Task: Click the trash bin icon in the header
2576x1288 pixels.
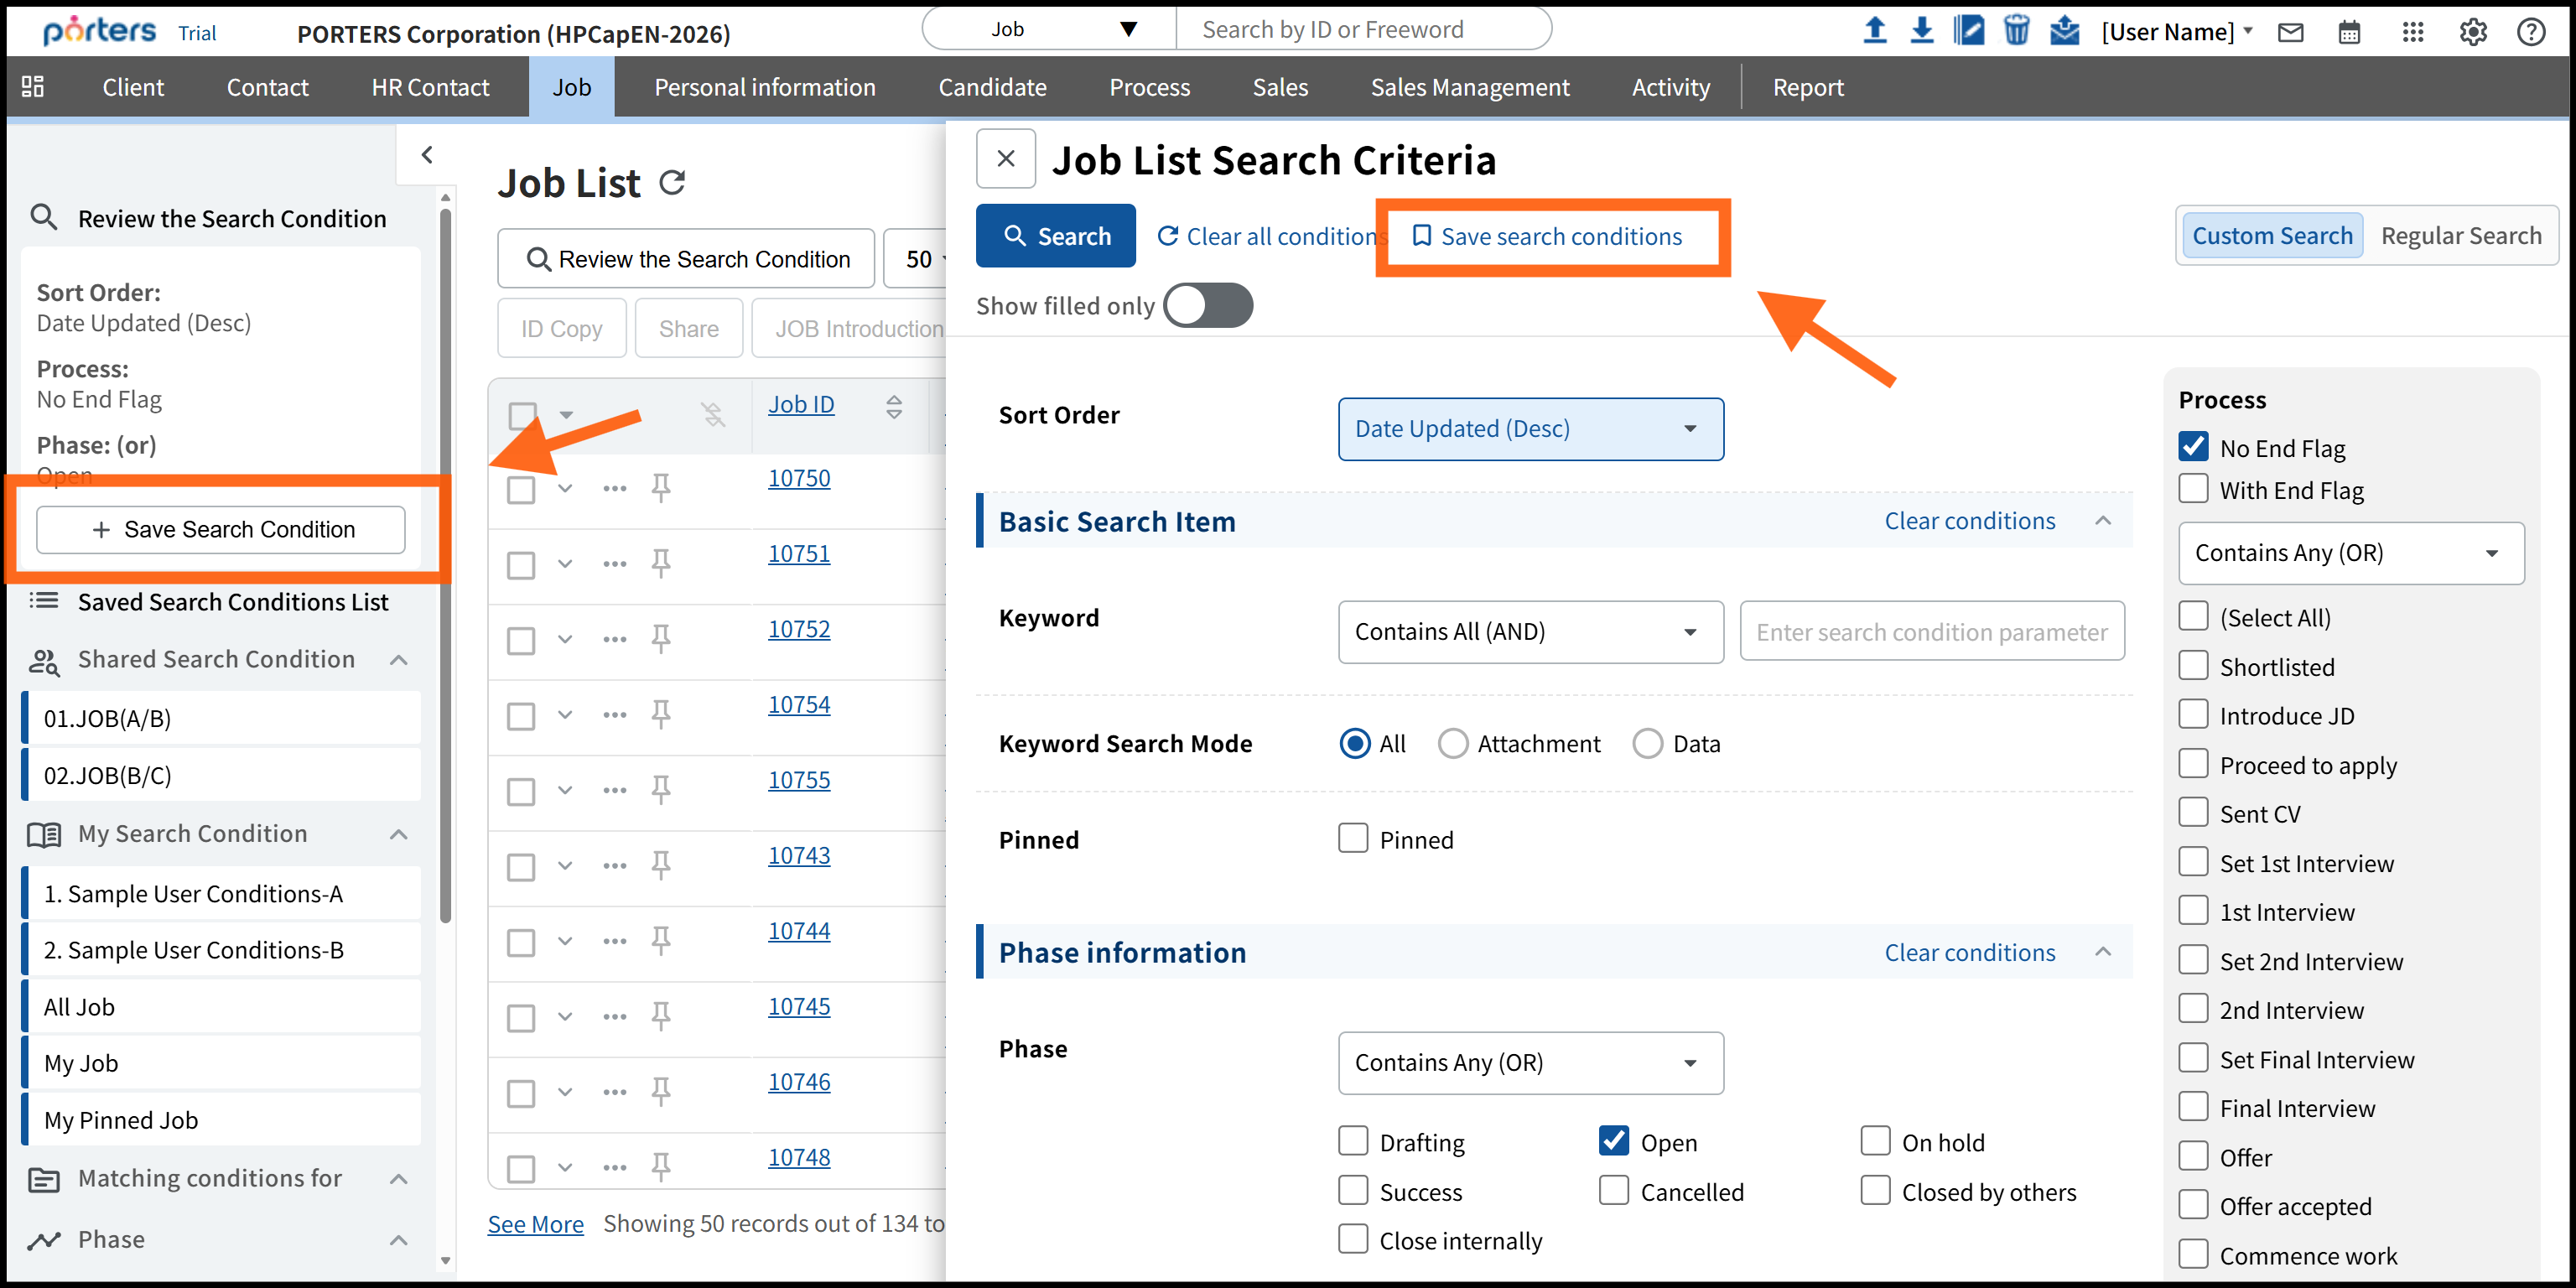Action: click(x=2016, y=31)
